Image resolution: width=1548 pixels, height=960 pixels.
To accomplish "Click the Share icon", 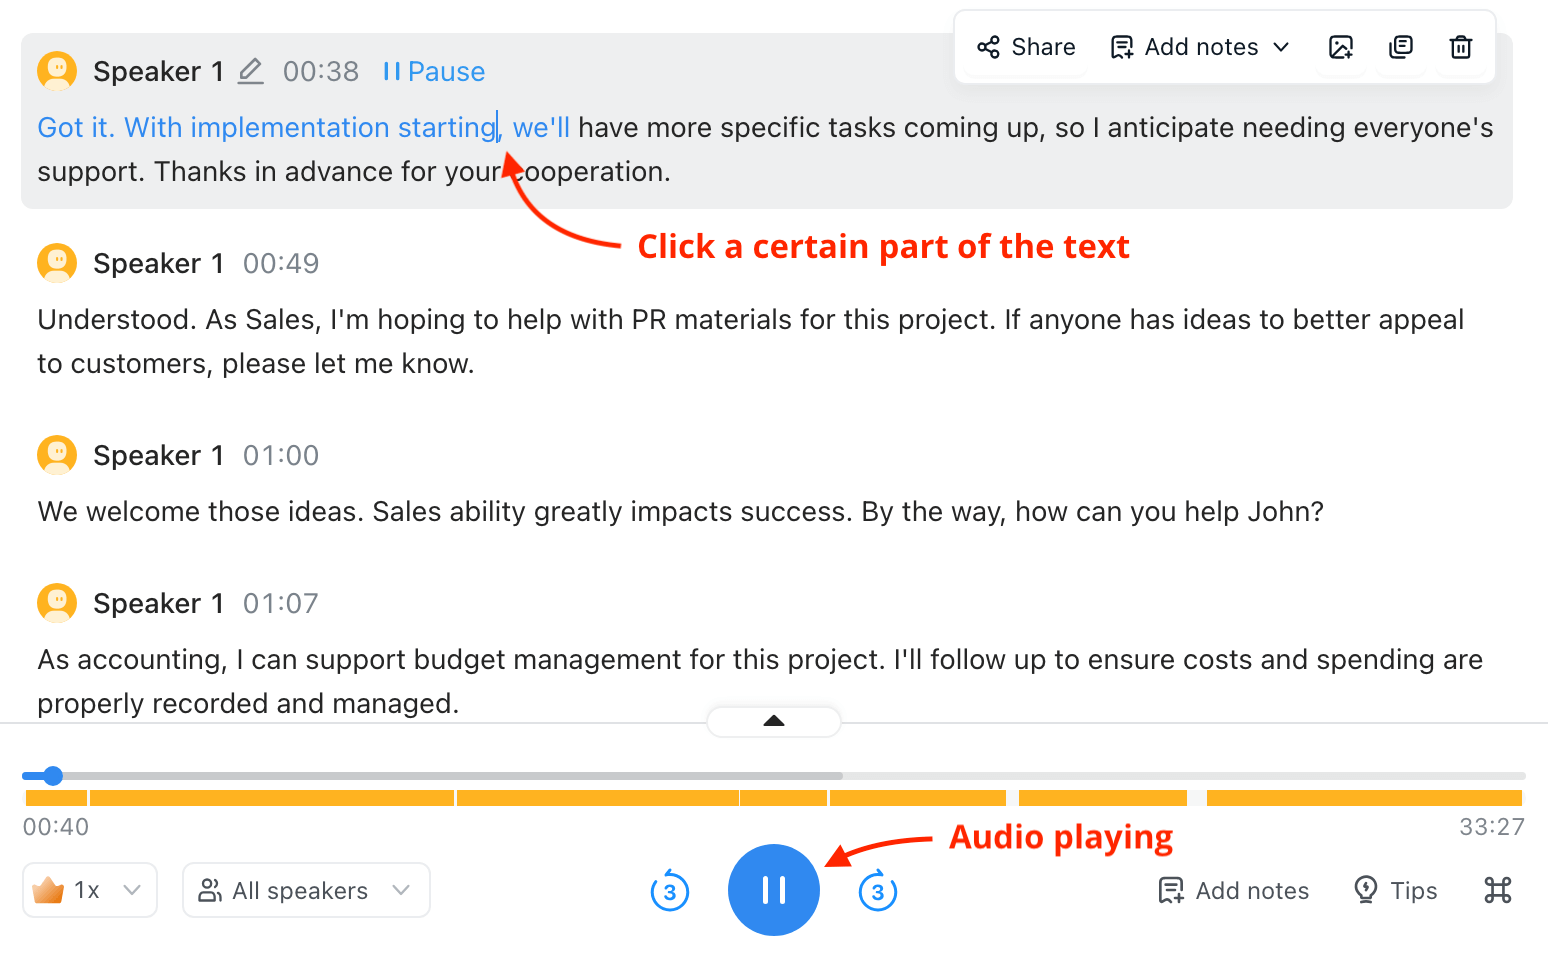I will (990, 46).
